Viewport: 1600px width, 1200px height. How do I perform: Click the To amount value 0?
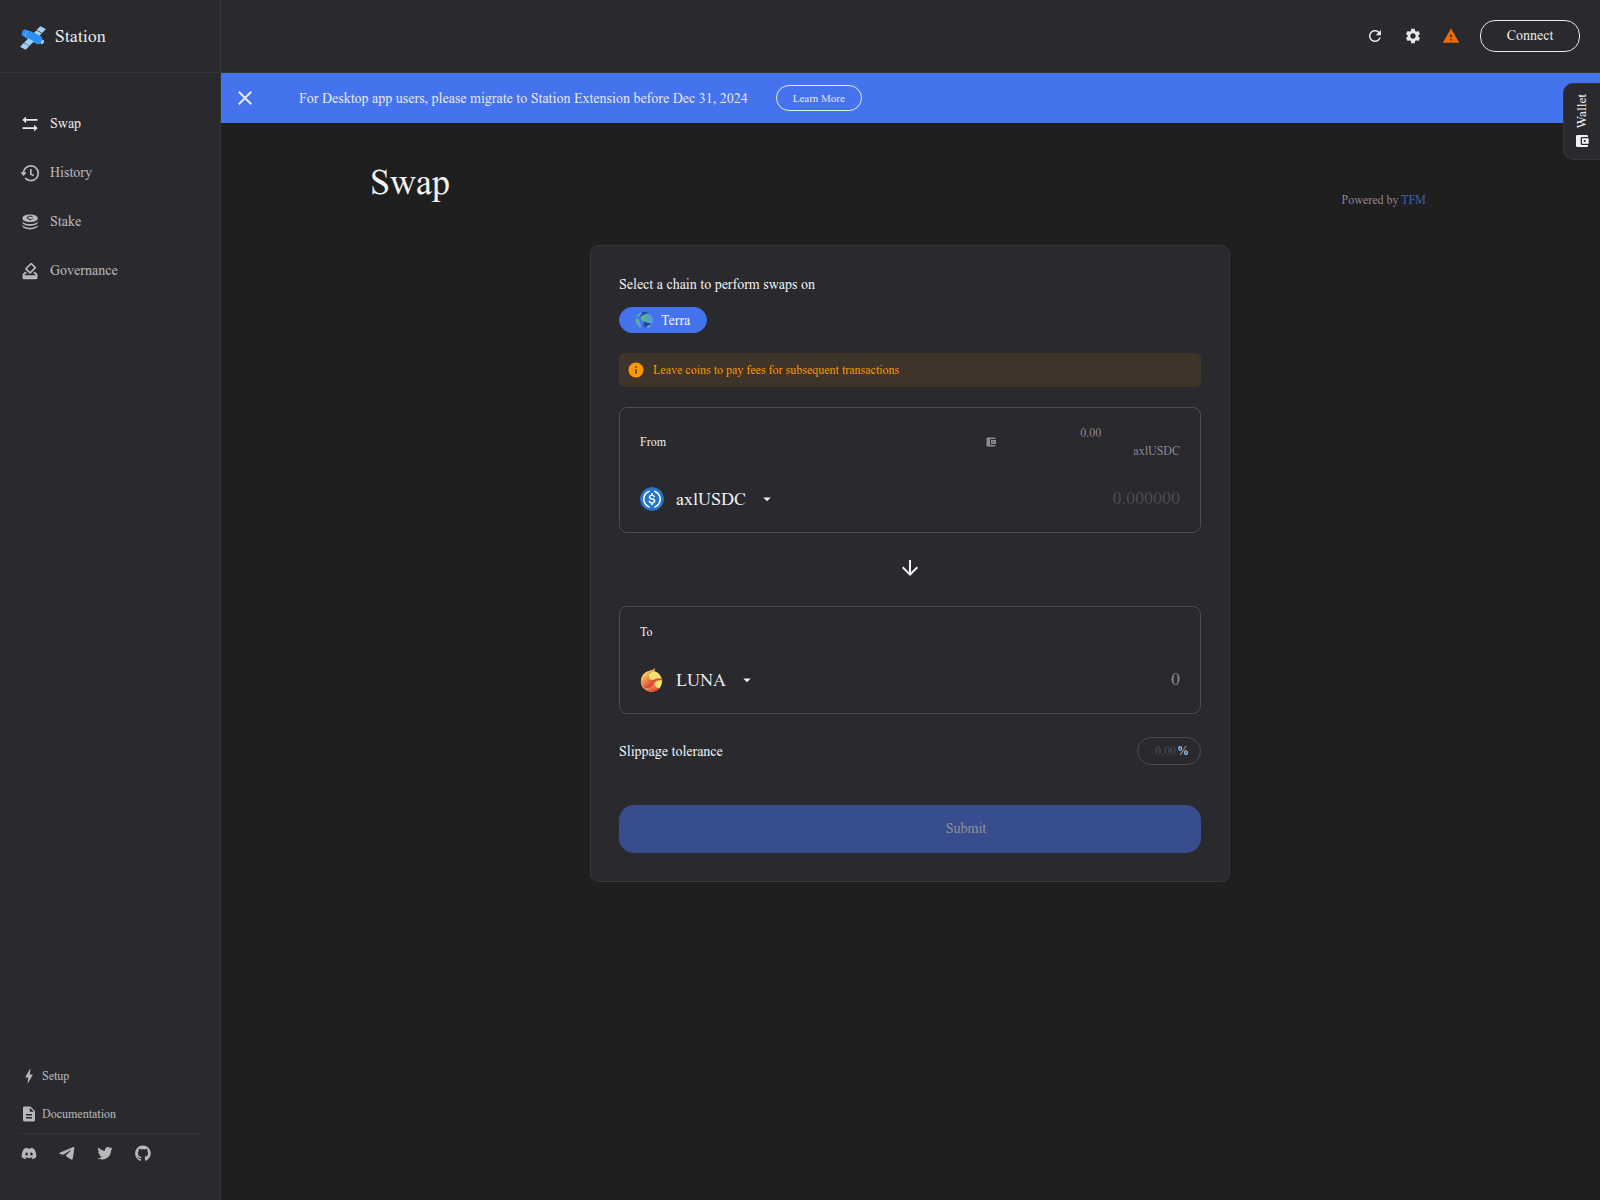(x=1175, y=679)
